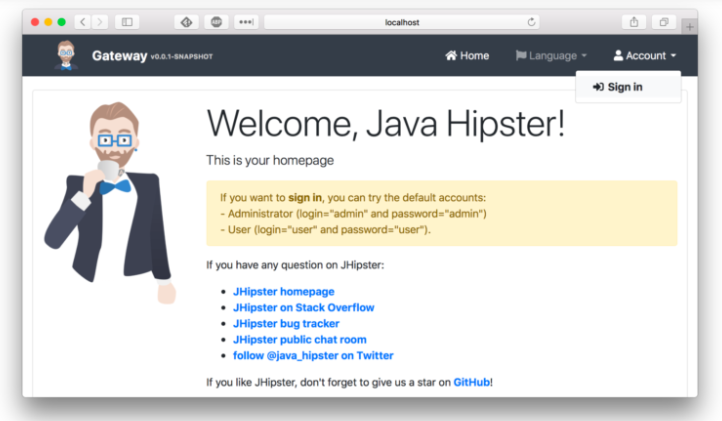Open JHipster on Stack Overflow link

click(x=303, y=308)
